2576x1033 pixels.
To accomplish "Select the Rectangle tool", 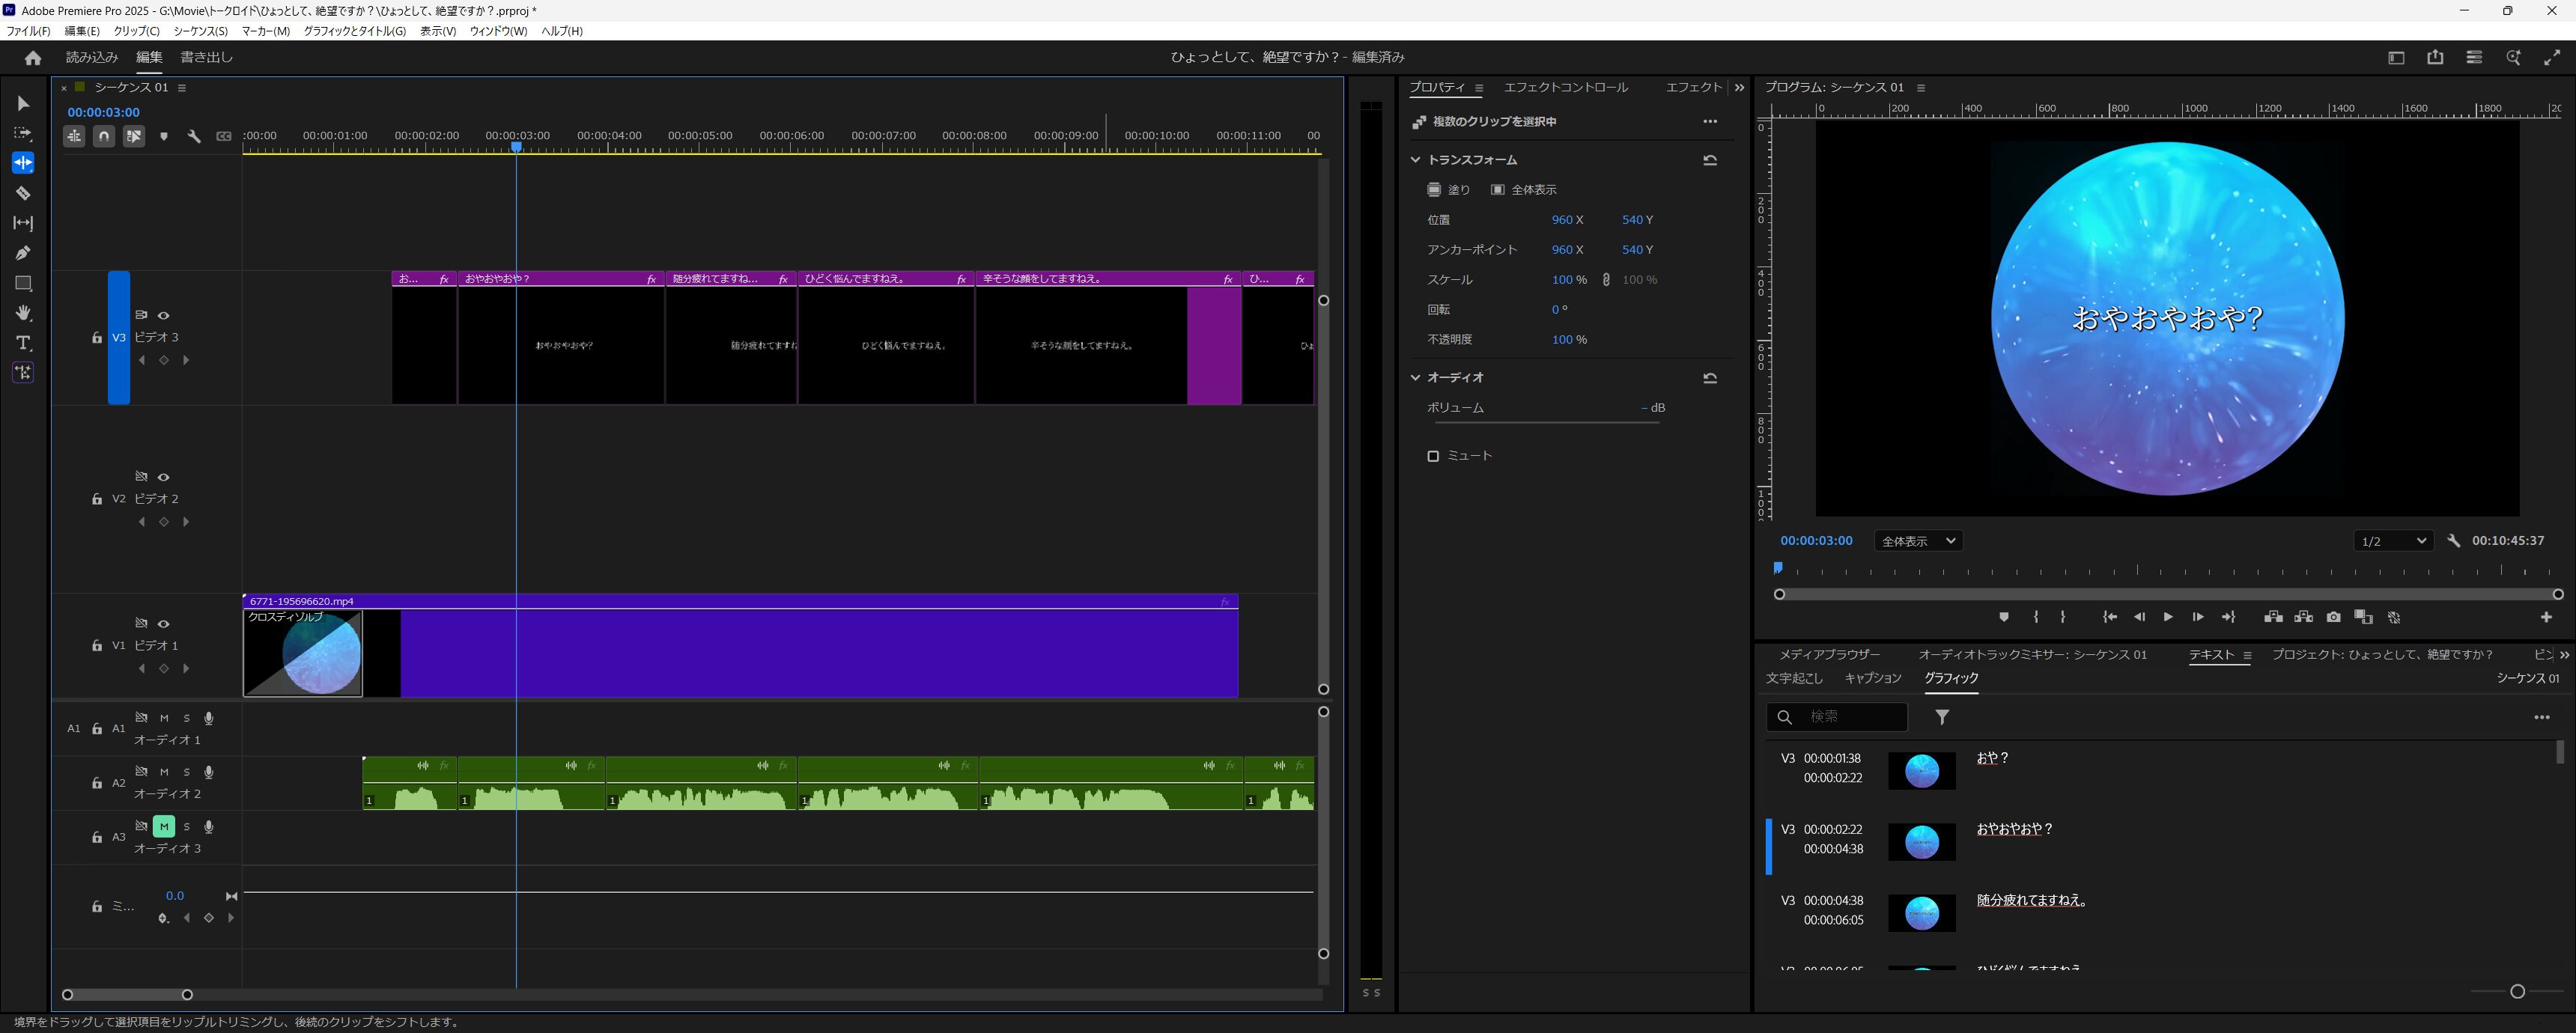I will point(23,283).
